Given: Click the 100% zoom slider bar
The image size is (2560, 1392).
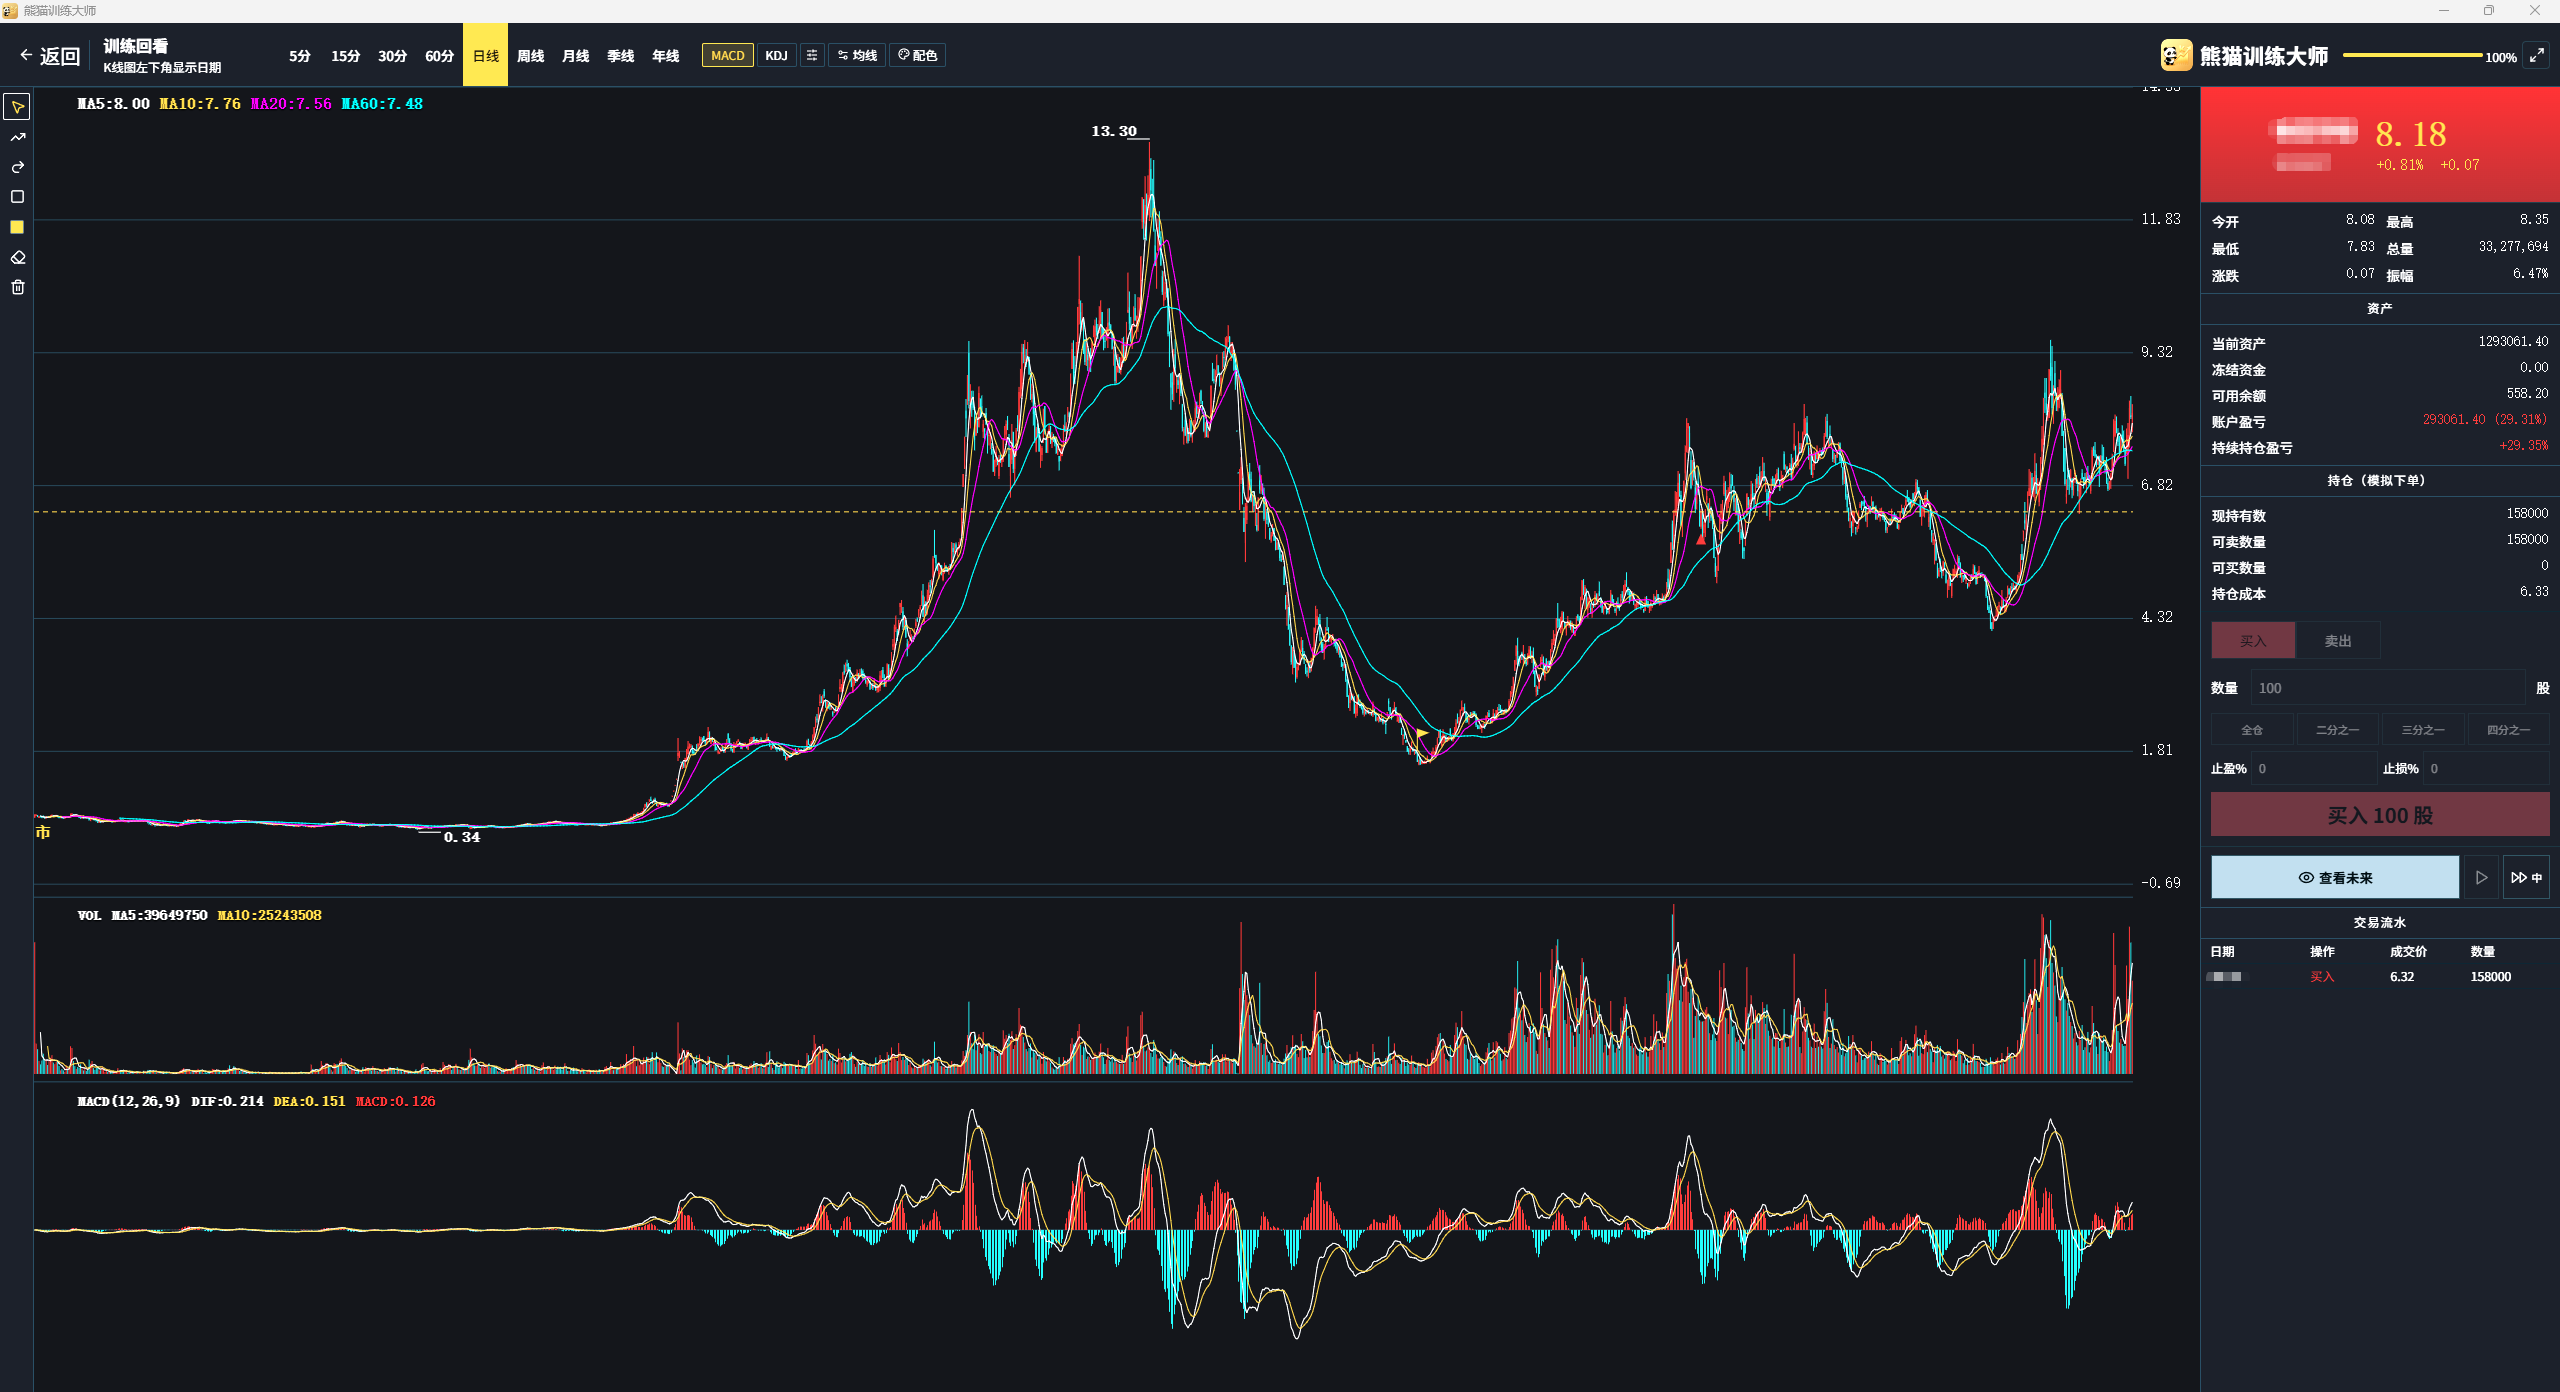Looking at the screenshot, I should click(2412, 56).
